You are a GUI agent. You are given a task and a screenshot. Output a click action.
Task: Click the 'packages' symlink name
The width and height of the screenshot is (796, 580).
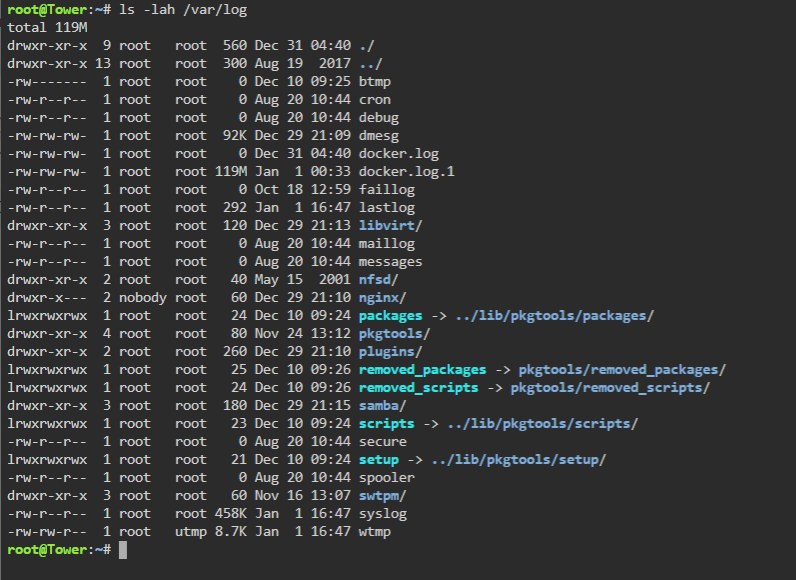click(x=390, y=316)
